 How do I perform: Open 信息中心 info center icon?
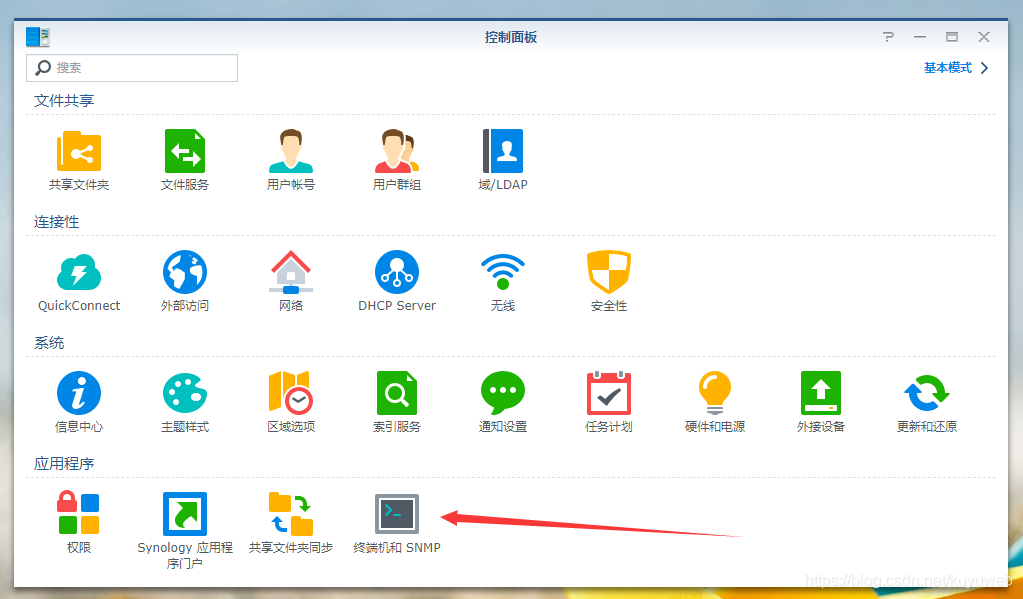(x=78, y=393)
